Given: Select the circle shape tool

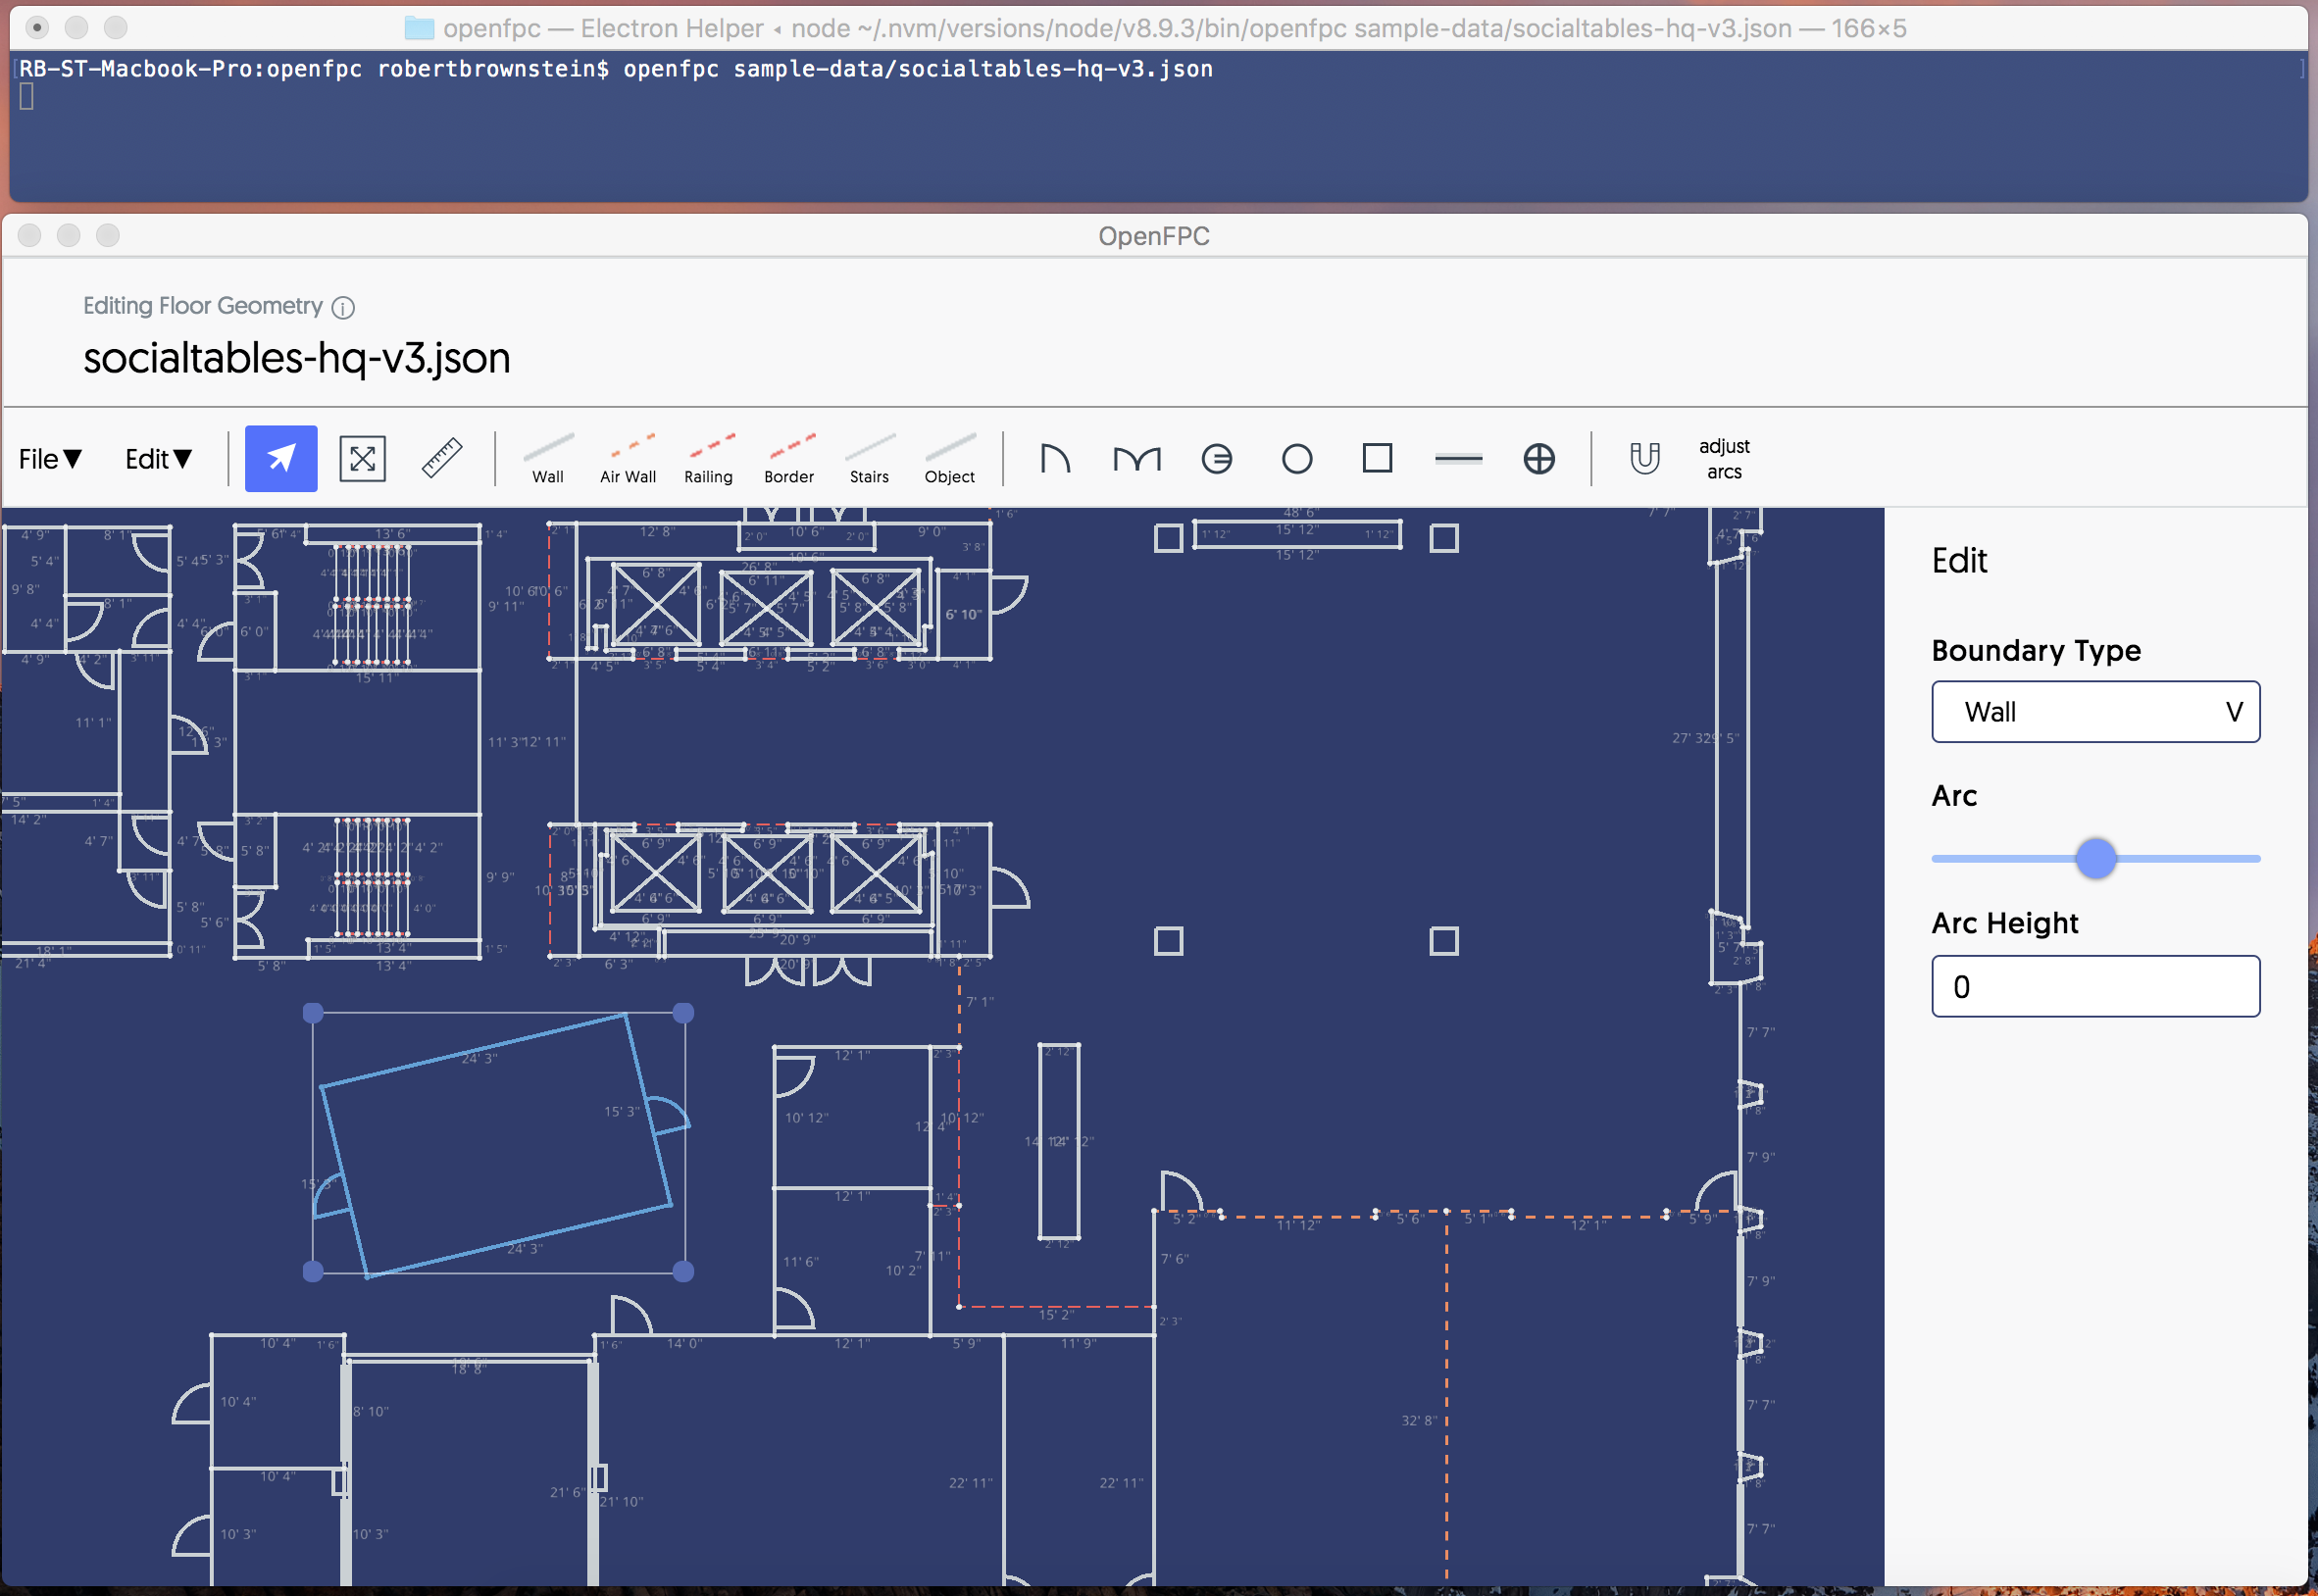Looking at the screenshot, I should [1297, 459].
